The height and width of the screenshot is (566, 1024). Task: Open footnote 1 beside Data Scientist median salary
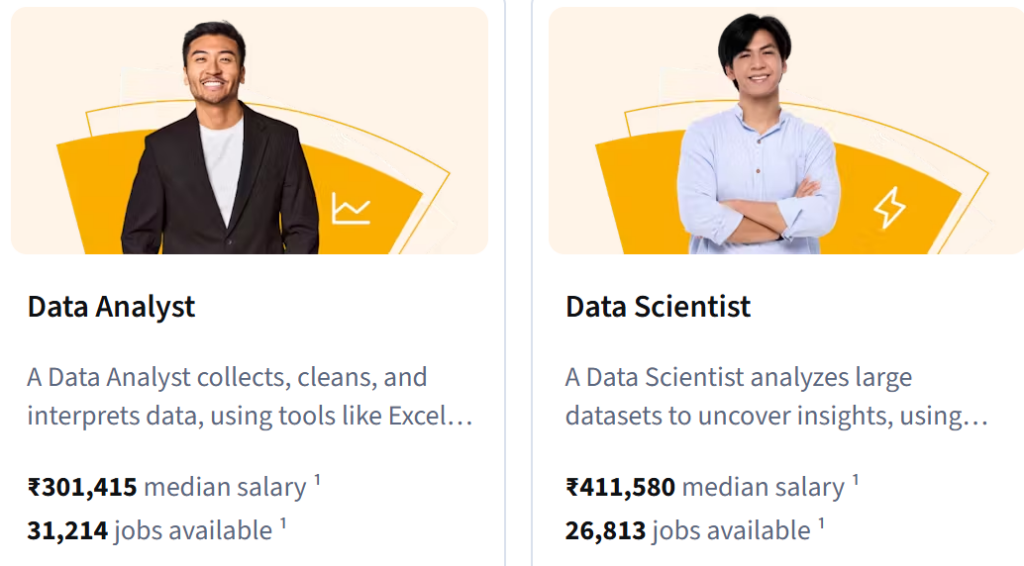[x=855, y=480]
